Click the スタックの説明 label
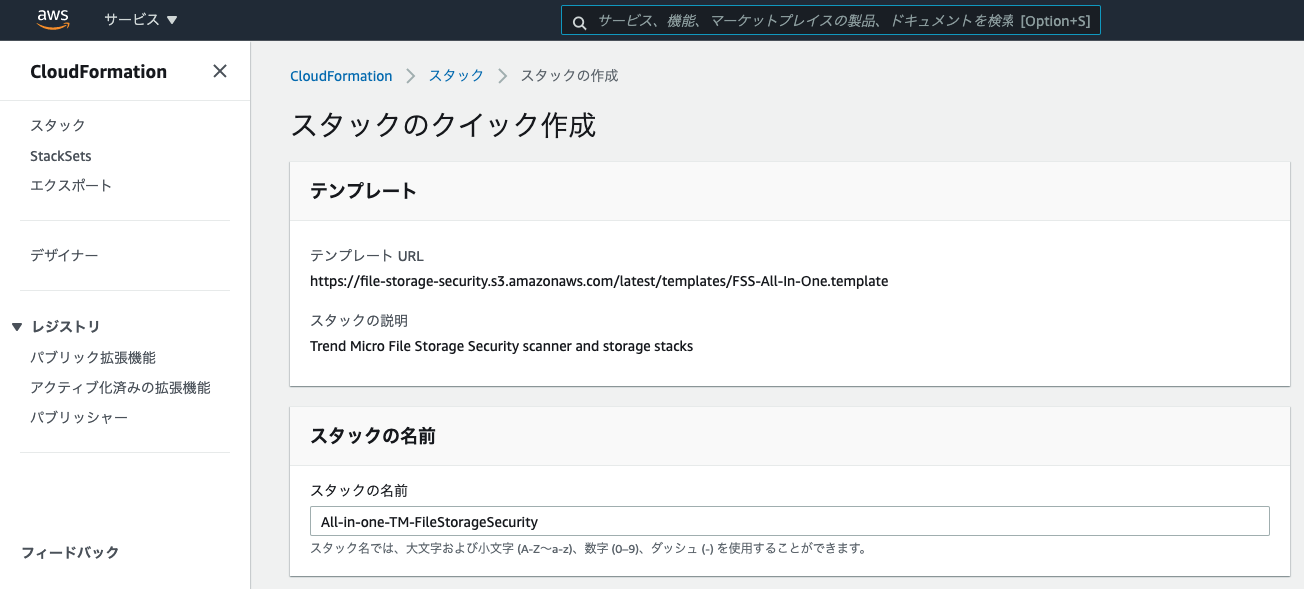Viewport: 1304px width, 589px height. click(x=359, y=320)
